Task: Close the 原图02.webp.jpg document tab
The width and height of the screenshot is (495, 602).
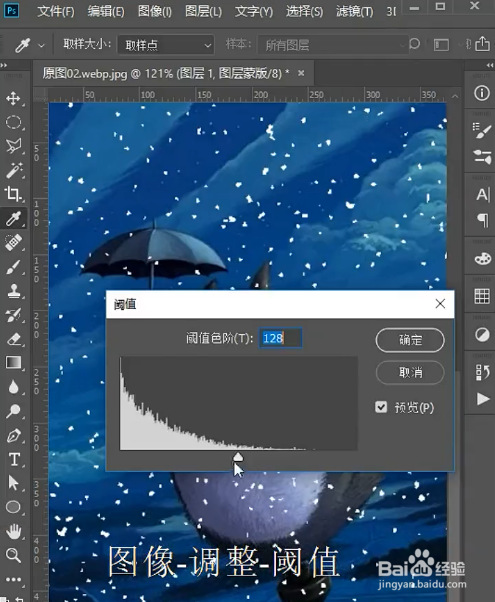Action: click(301, 73)
